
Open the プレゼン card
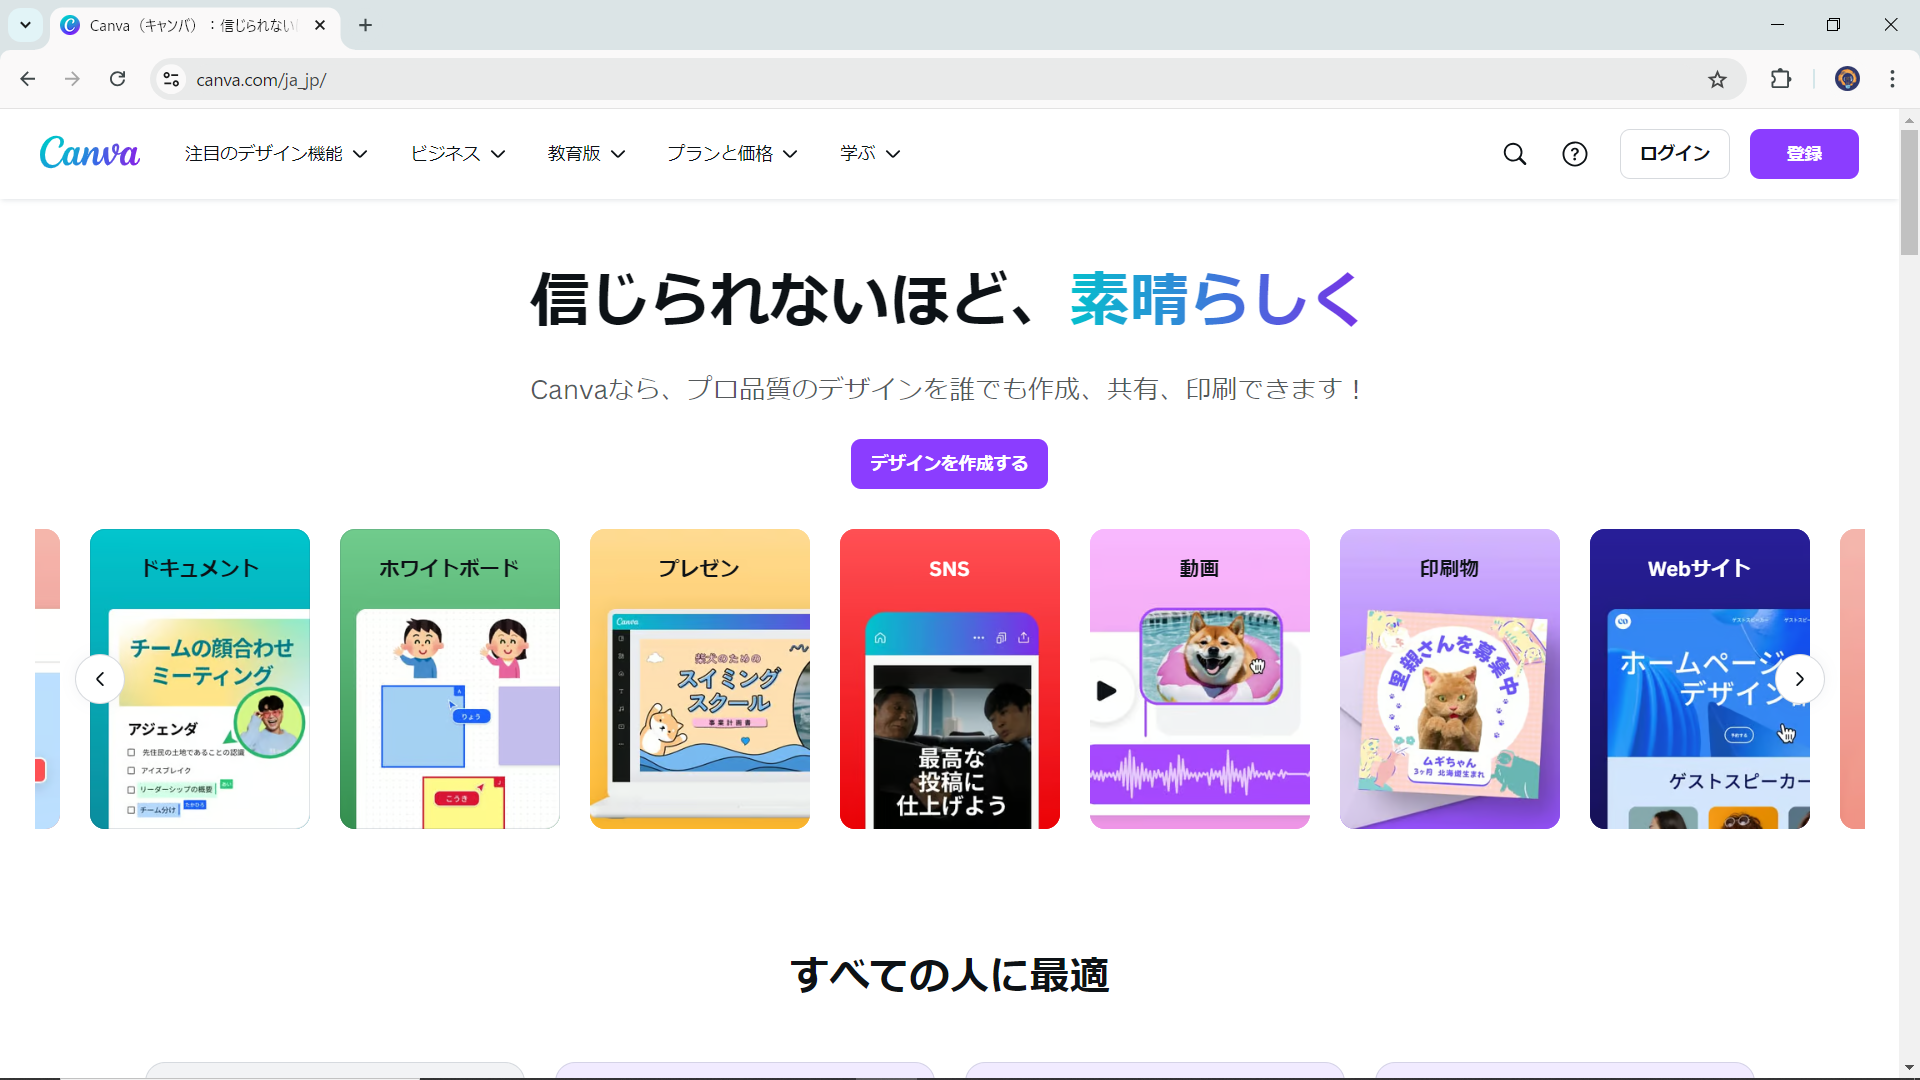[700, 679]
